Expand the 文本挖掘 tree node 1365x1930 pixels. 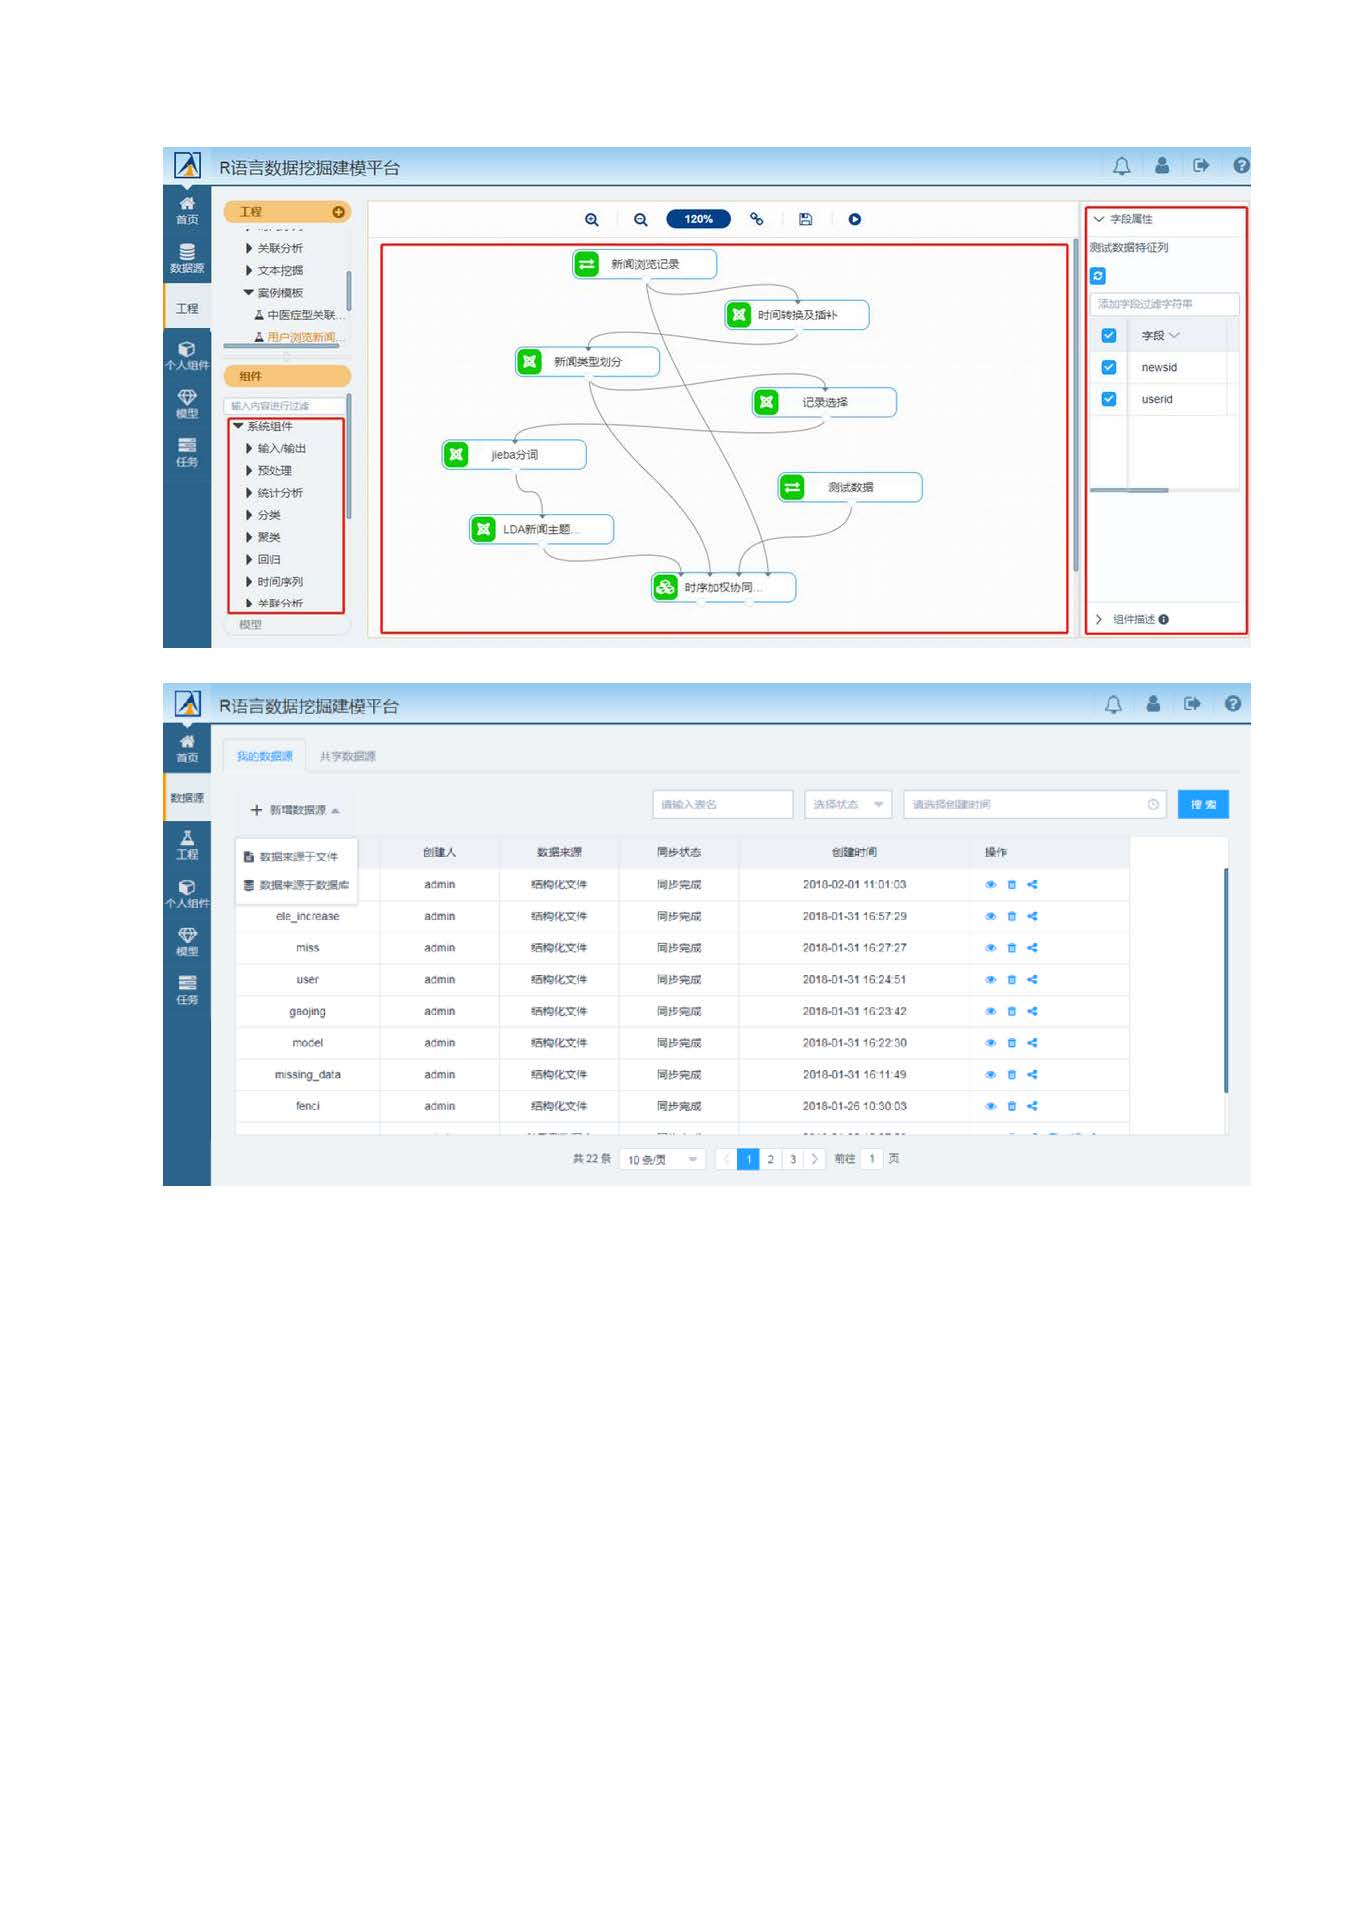click(x=249, y=270)
